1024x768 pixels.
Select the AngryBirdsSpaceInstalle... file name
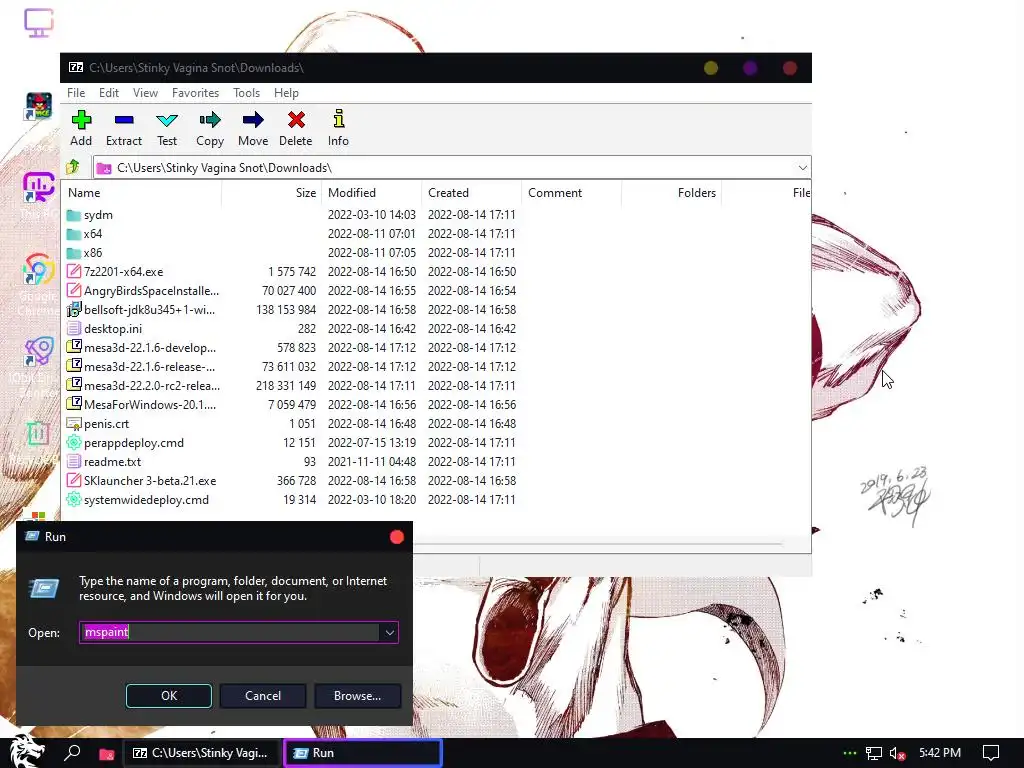[x=152, y=291]
